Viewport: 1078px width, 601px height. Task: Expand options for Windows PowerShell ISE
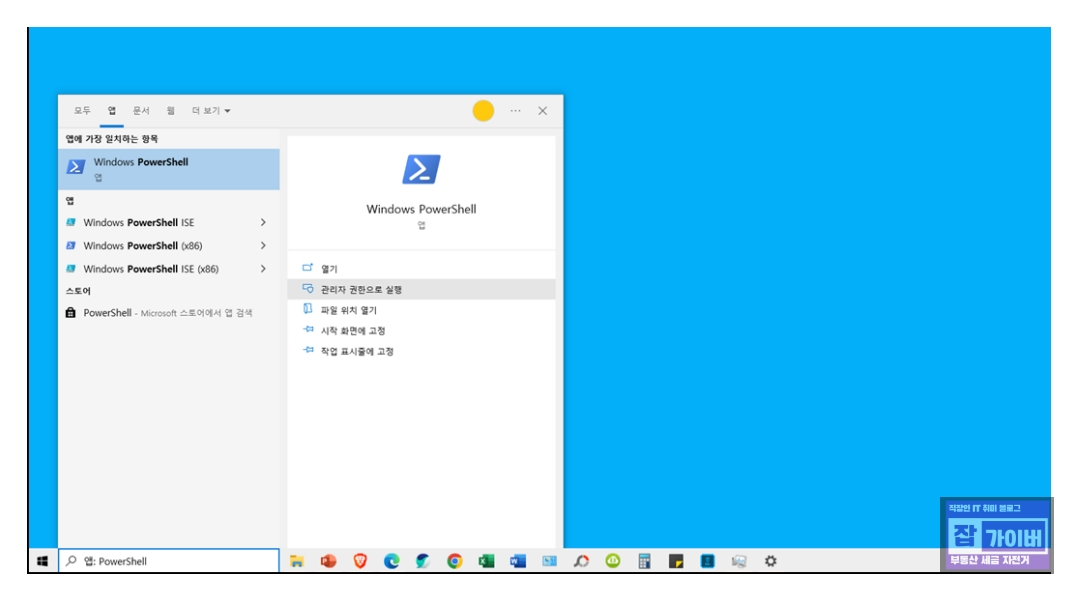click(x=263, y=222)
